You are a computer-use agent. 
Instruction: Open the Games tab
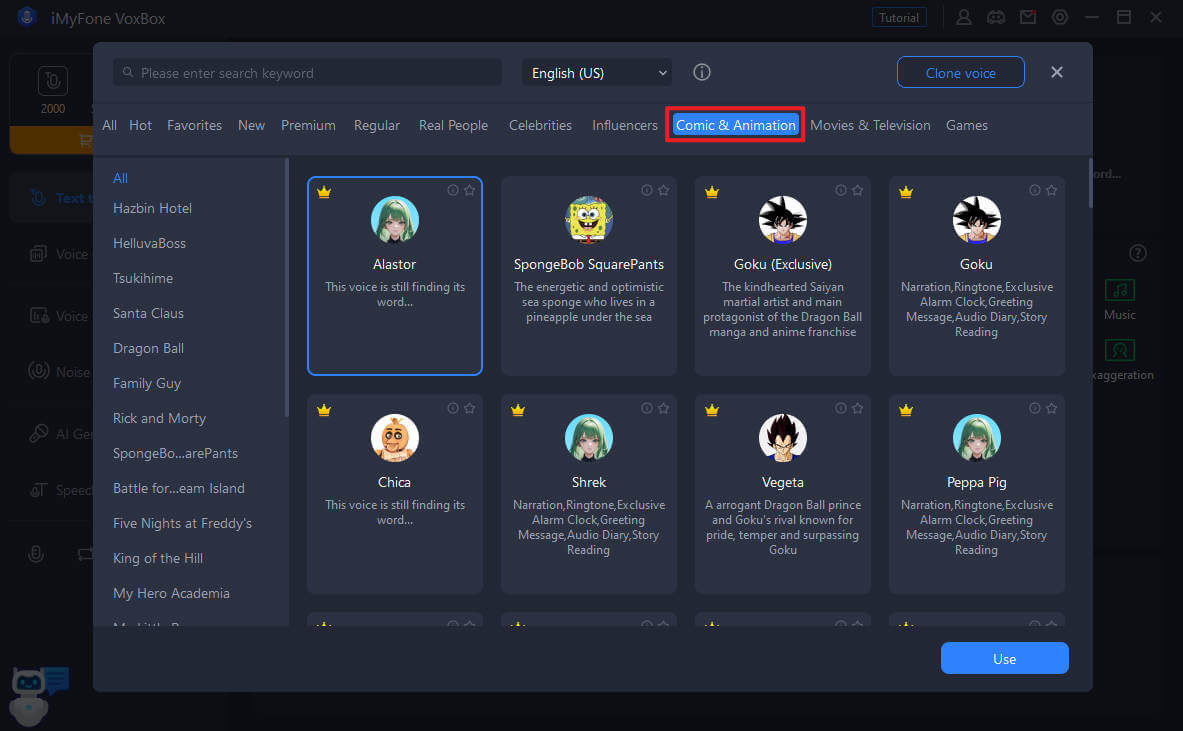tap(966, 125)
